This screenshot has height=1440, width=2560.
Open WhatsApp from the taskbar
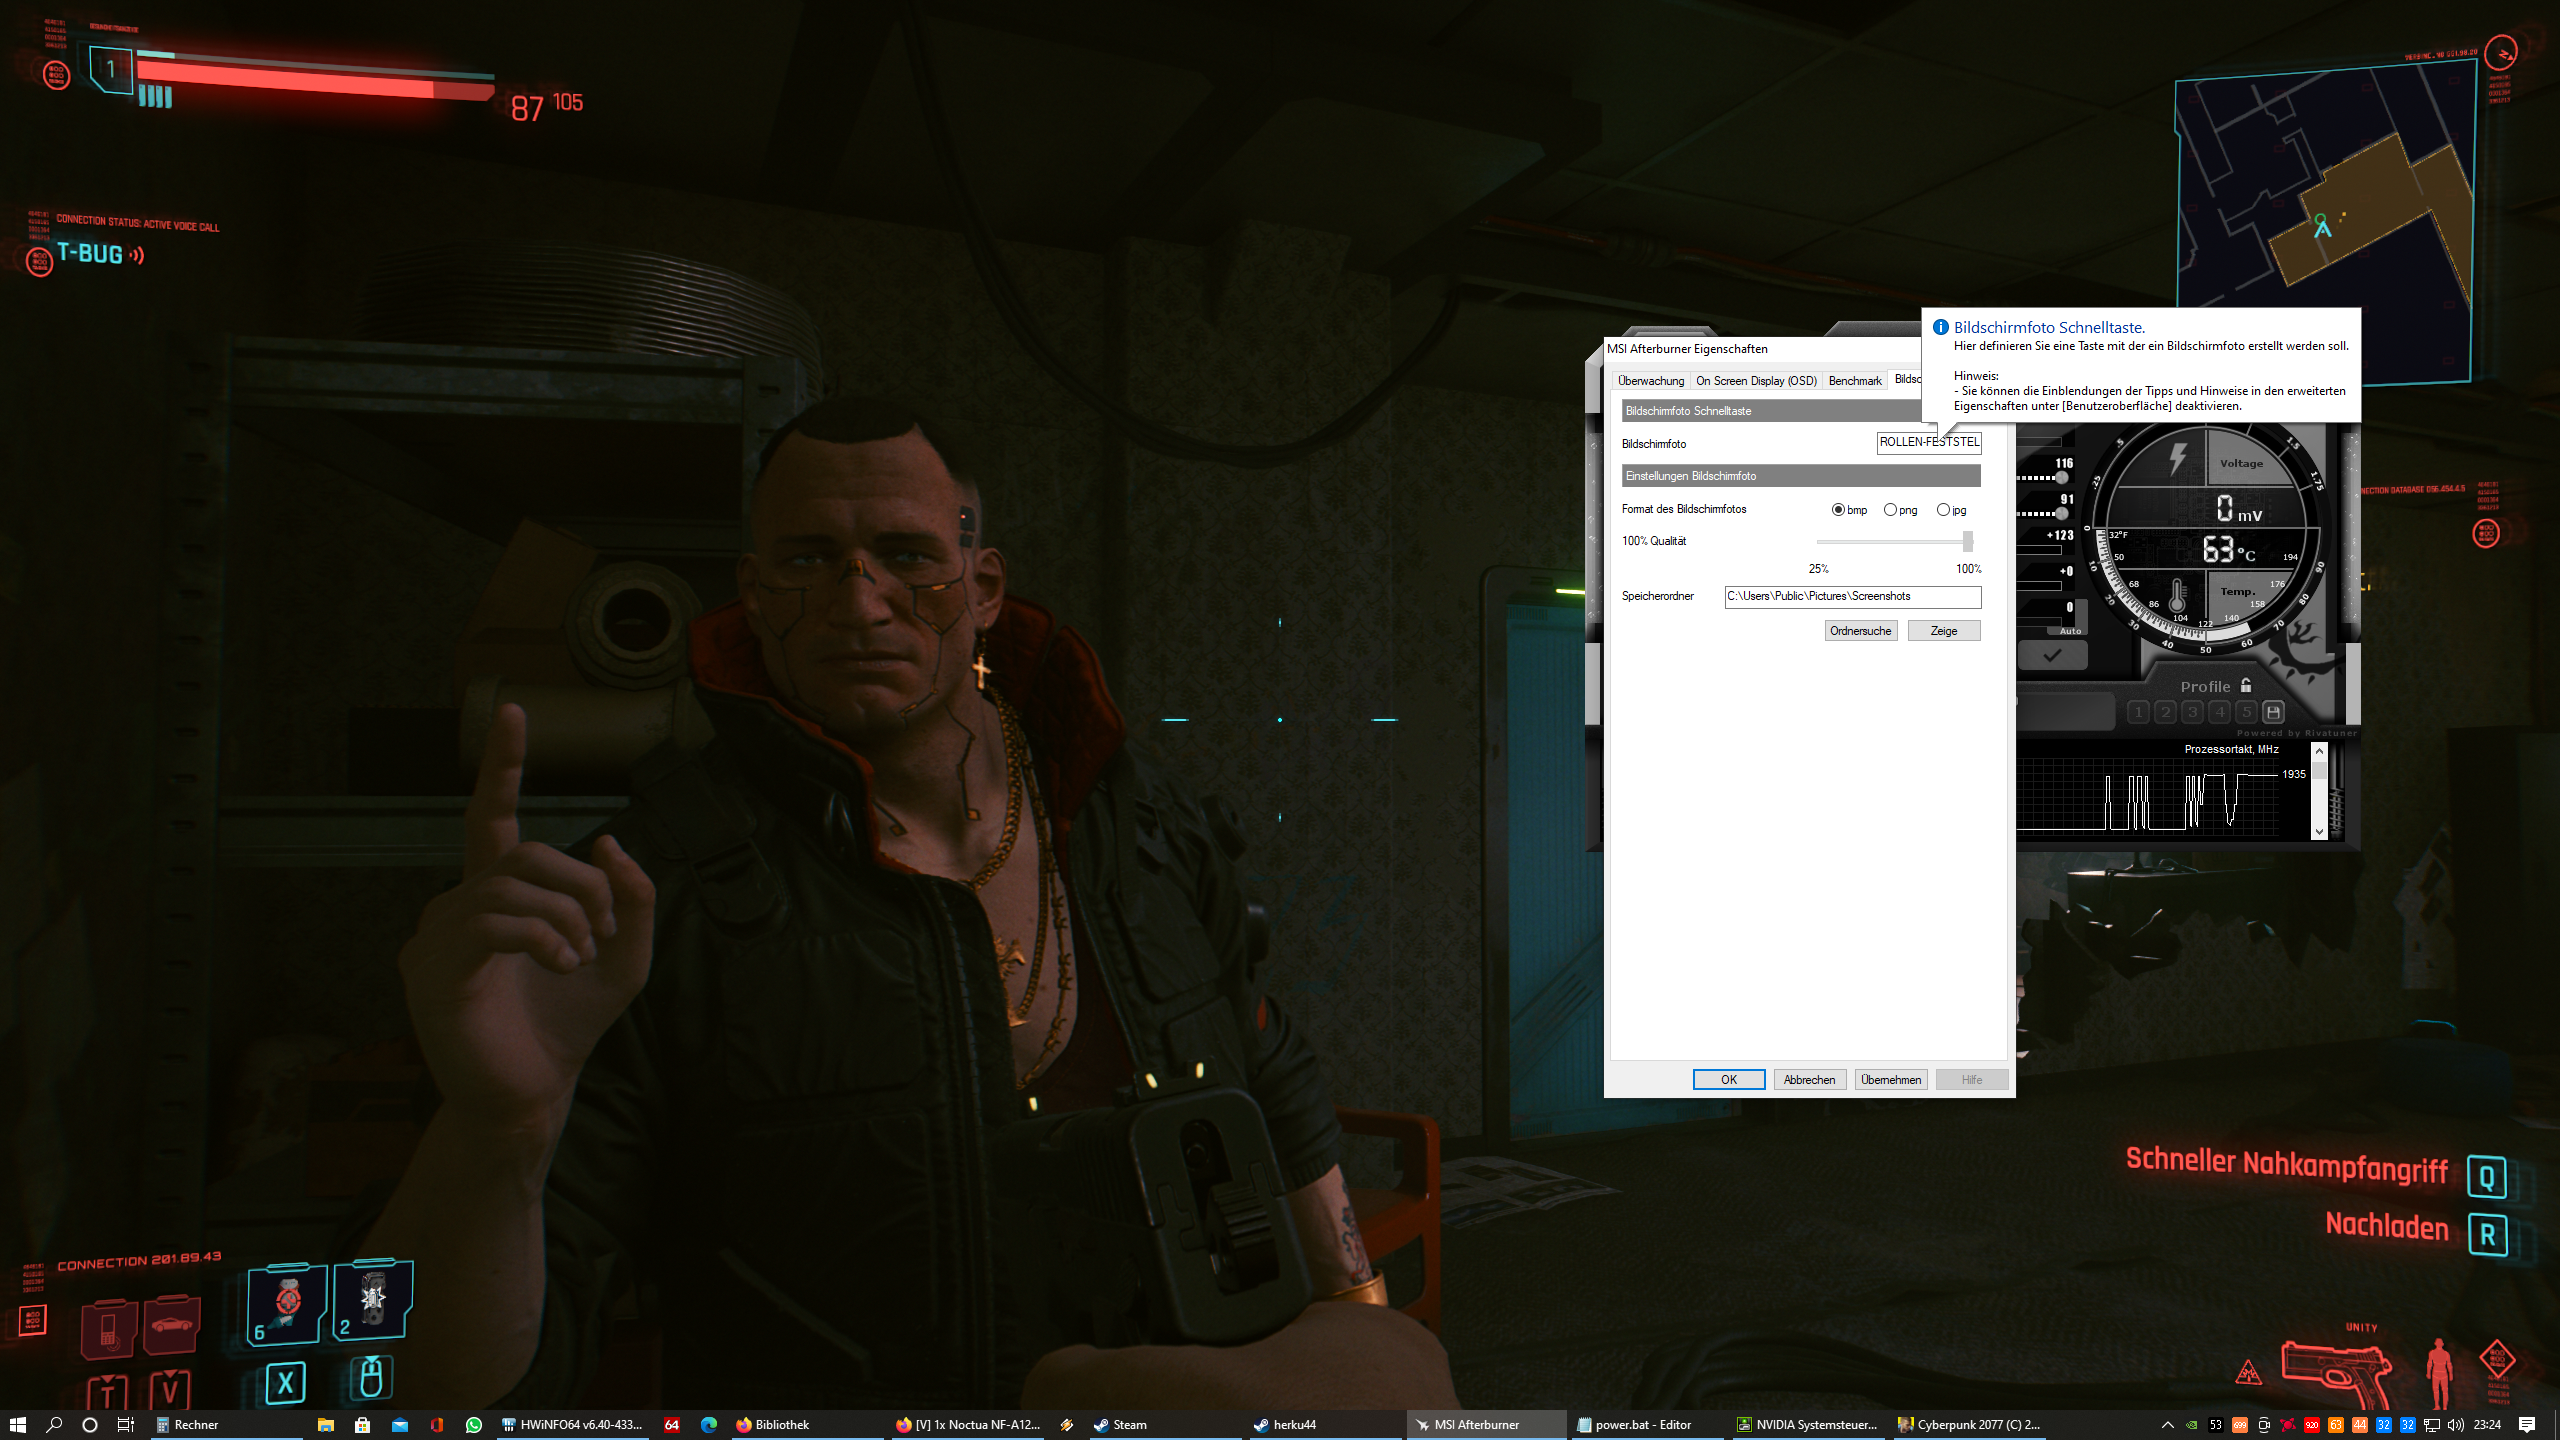[x=474, y=1425]
